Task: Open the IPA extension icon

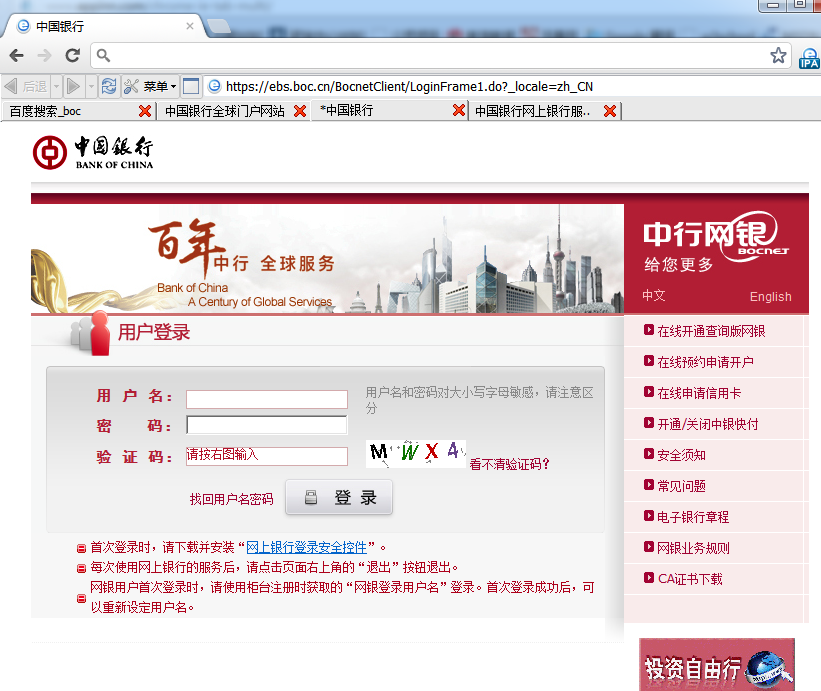Action: click(809, 58)
